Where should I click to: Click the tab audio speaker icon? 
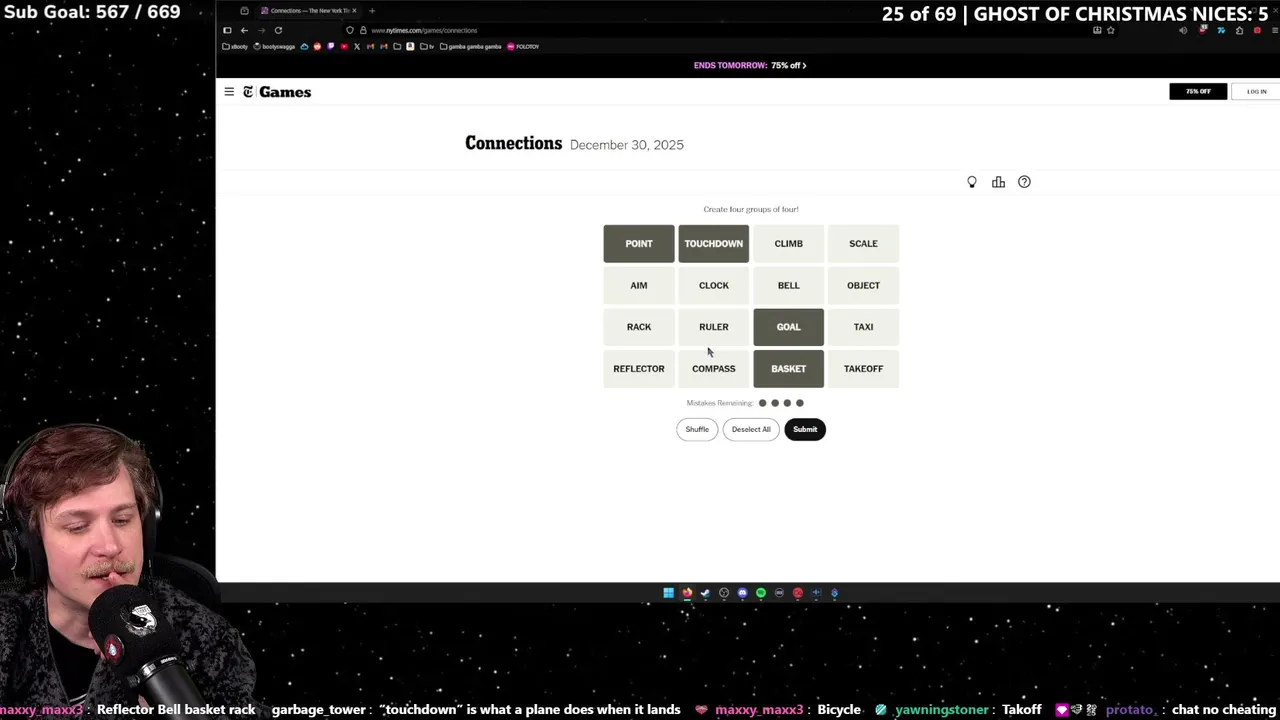(1183, 30)
